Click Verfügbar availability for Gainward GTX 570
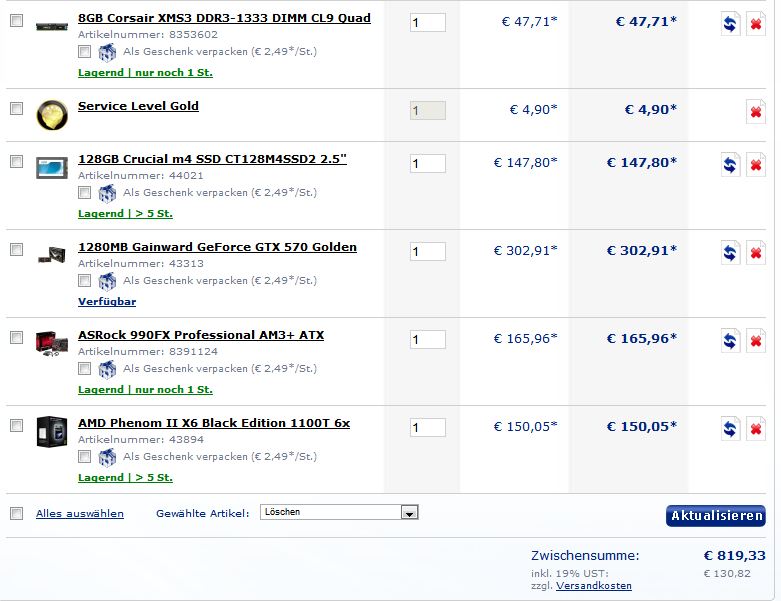 point(107,302)
